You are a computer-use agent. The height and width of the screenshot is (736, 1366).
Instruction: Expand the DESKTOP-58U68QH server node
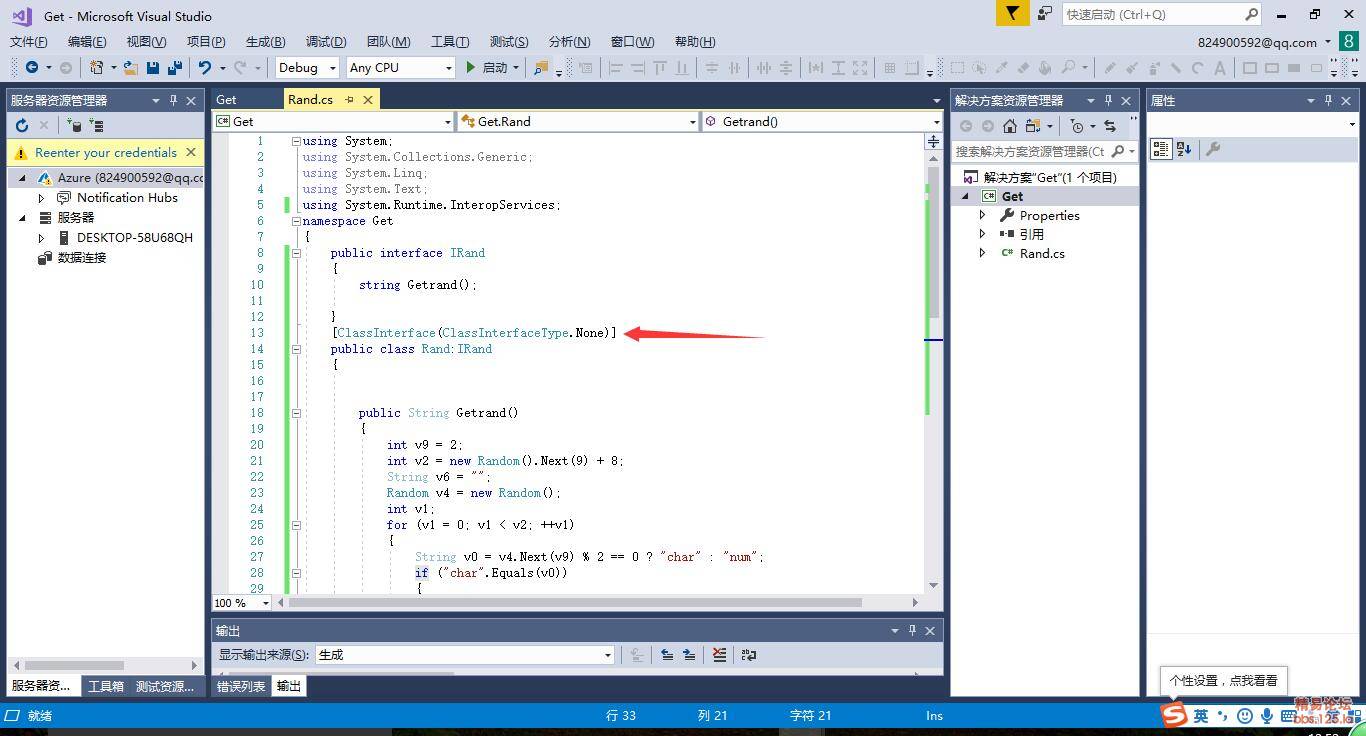[x=41, y=238]
